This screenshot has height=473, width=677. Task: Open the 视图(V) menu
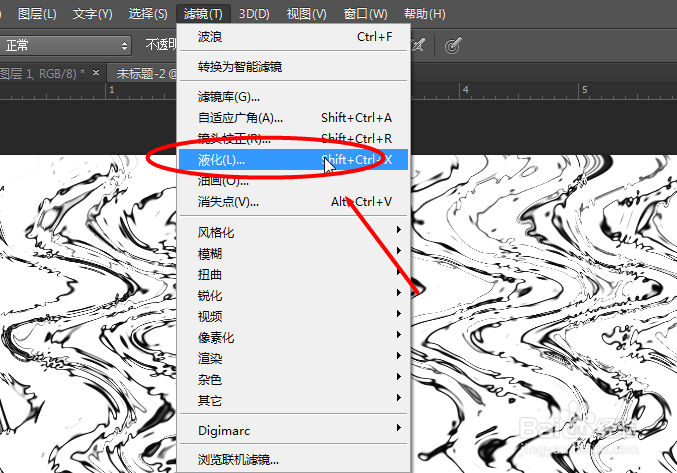pyautogui.click(x=307, y=14)
